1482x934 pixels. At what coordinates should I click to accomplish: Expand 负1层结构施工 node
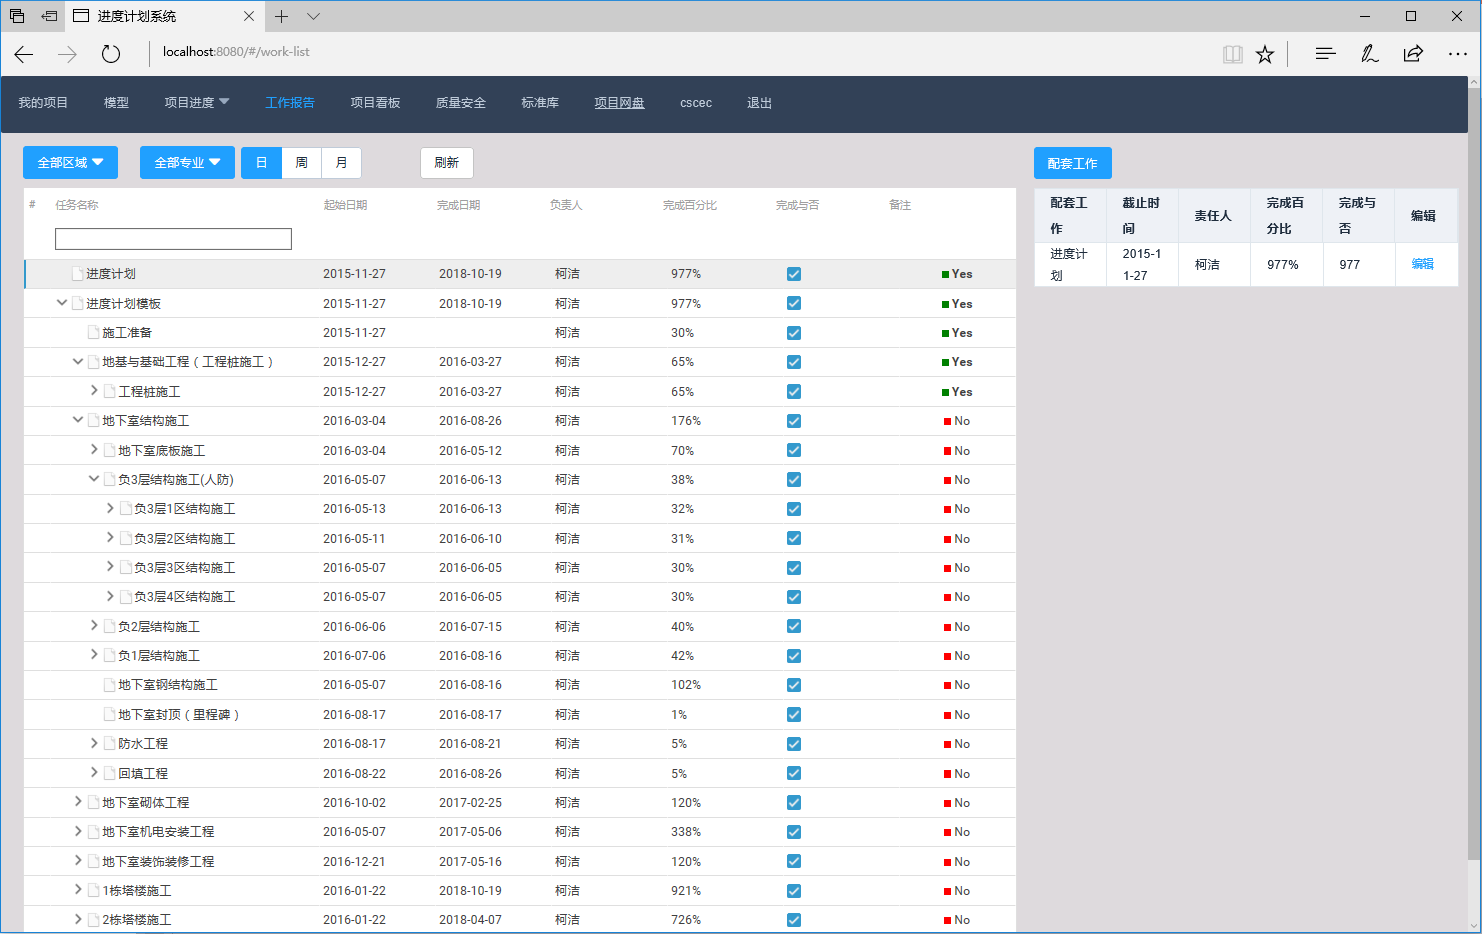pyautogui.click(x=94, y=655)
